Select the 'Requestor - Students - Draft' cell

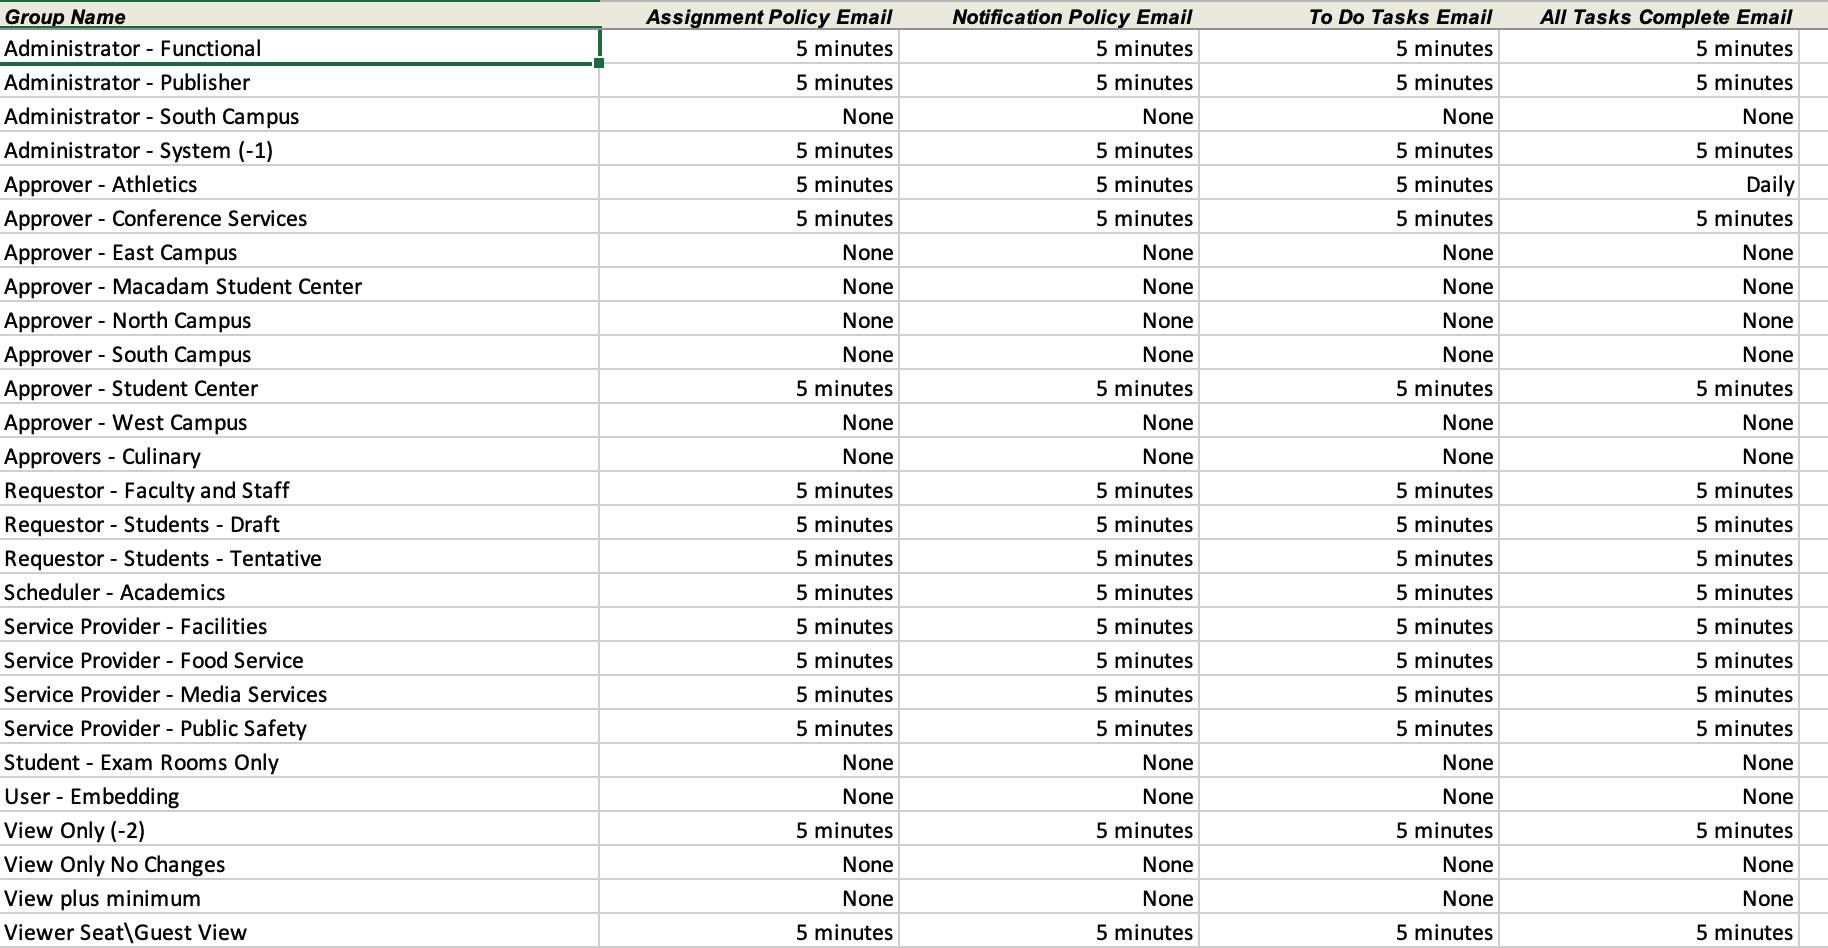(x=299, y=524)
